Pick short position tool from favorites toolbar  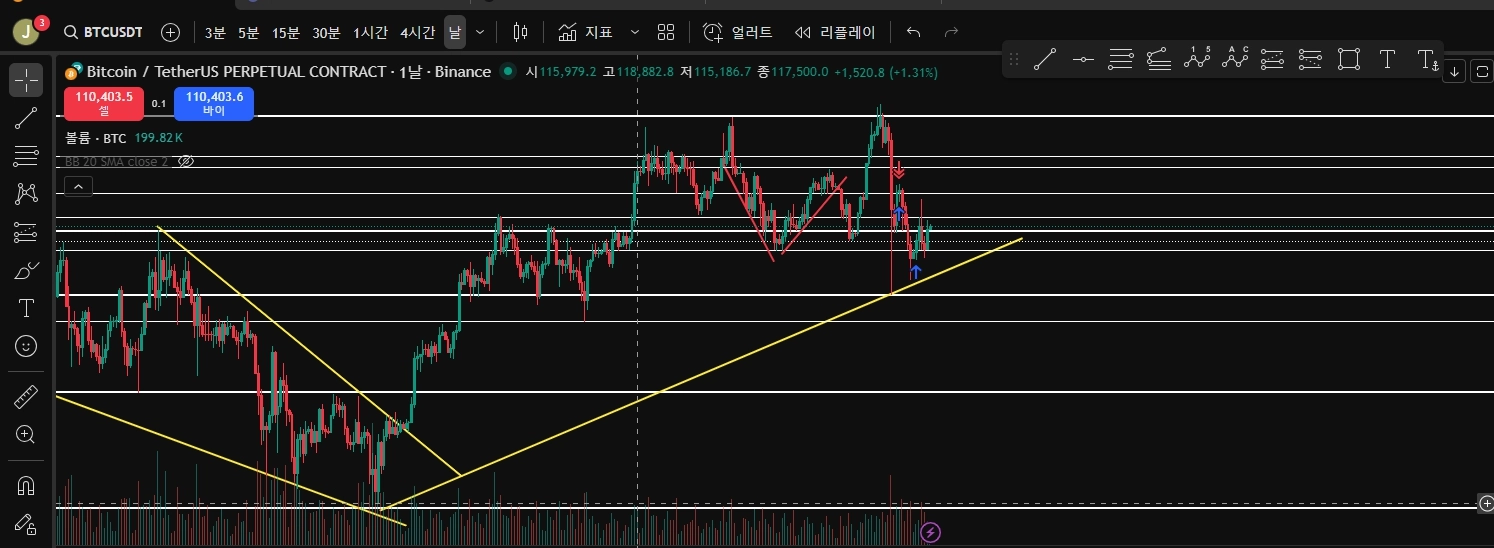[x=1311, y=59]
